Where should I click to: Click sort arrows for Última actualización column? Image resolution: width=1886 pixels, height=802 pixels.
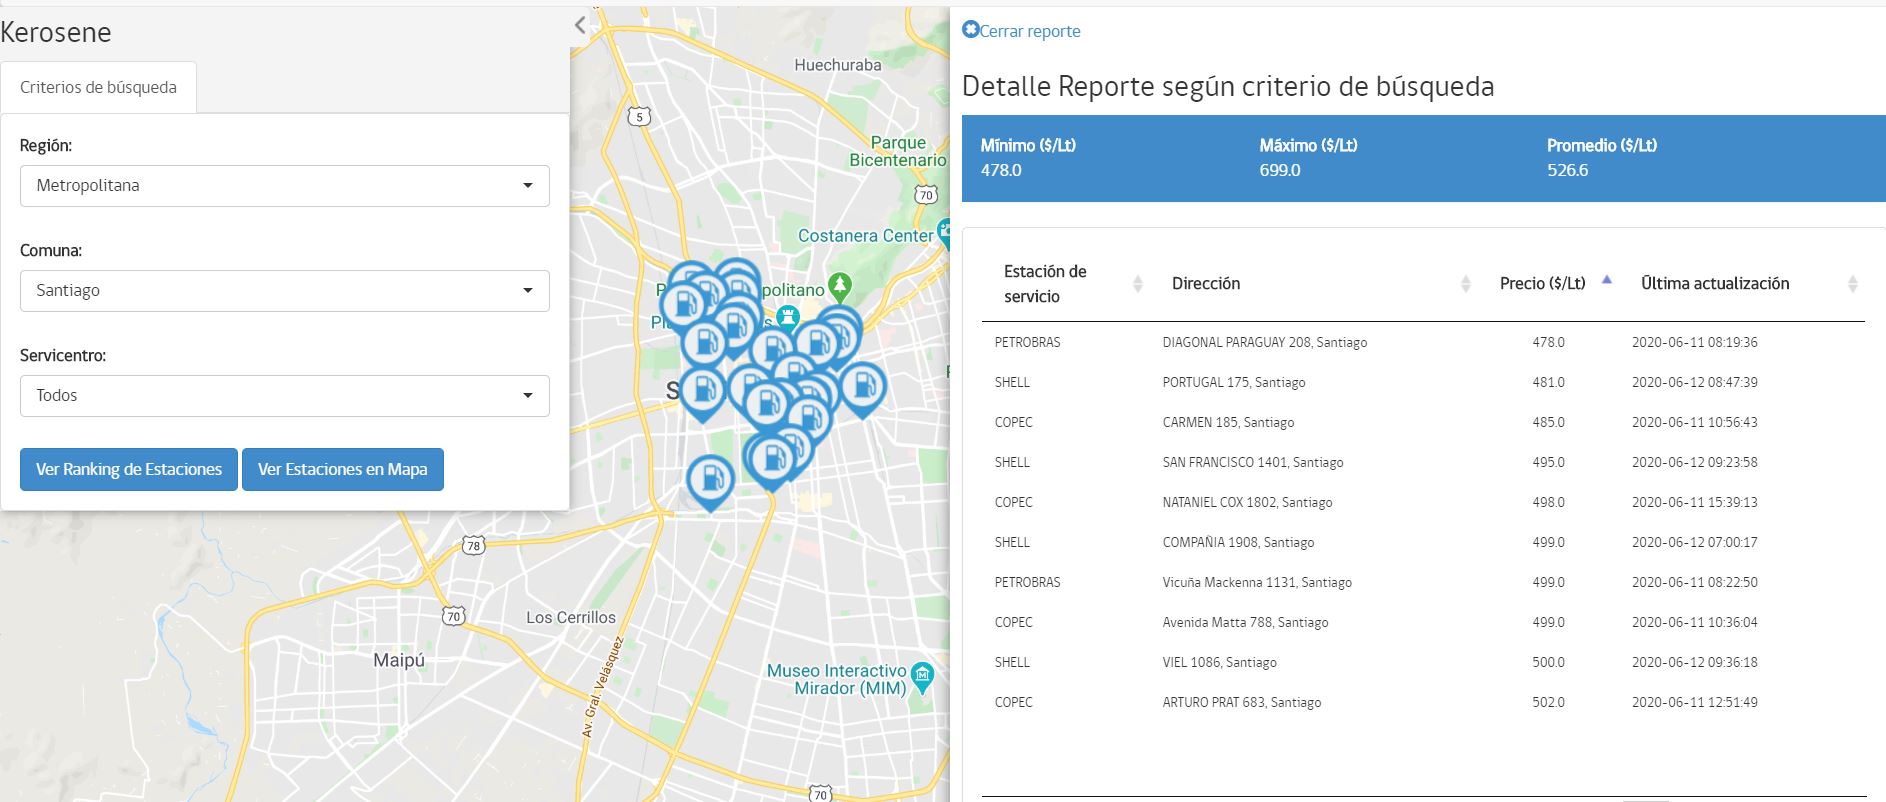pyautogui.click(x=1852, y=284)
